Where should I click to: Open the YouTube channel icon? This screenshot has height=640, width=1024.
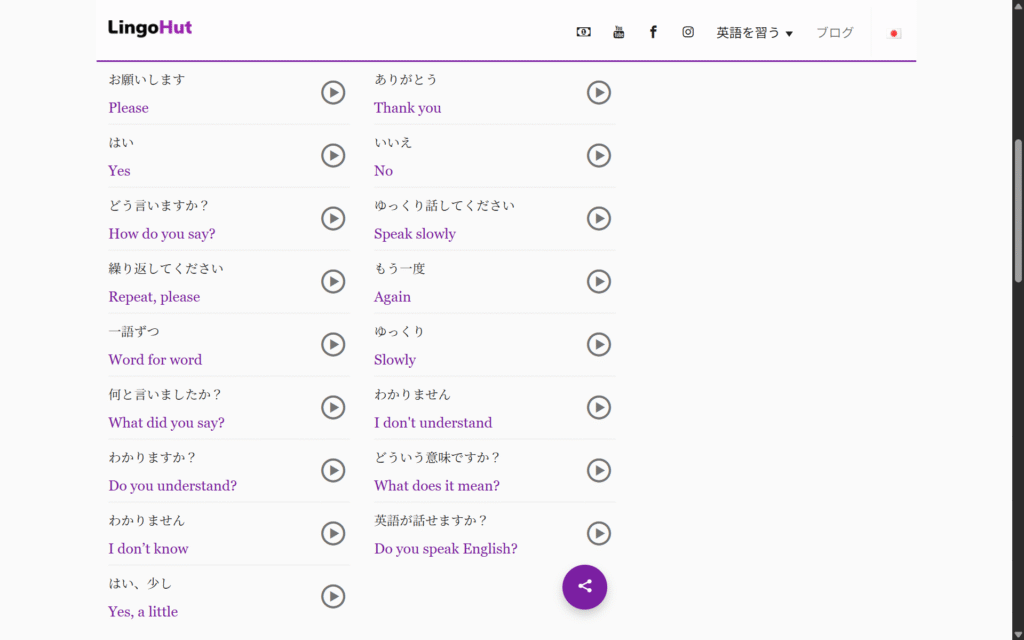[x=618, y=32]
